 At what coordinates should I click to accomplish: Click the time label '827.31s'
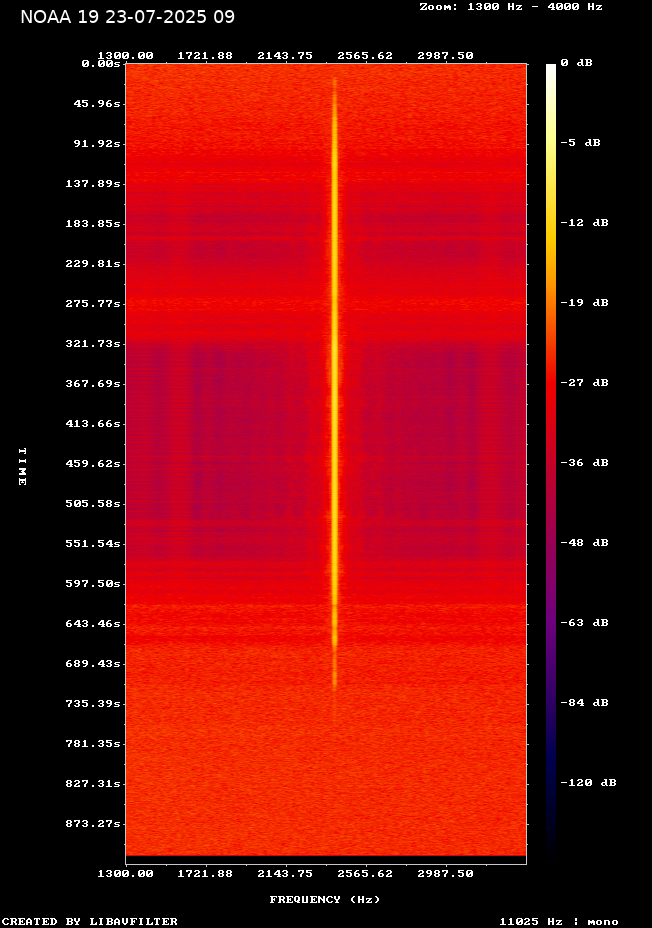point(93,784)
